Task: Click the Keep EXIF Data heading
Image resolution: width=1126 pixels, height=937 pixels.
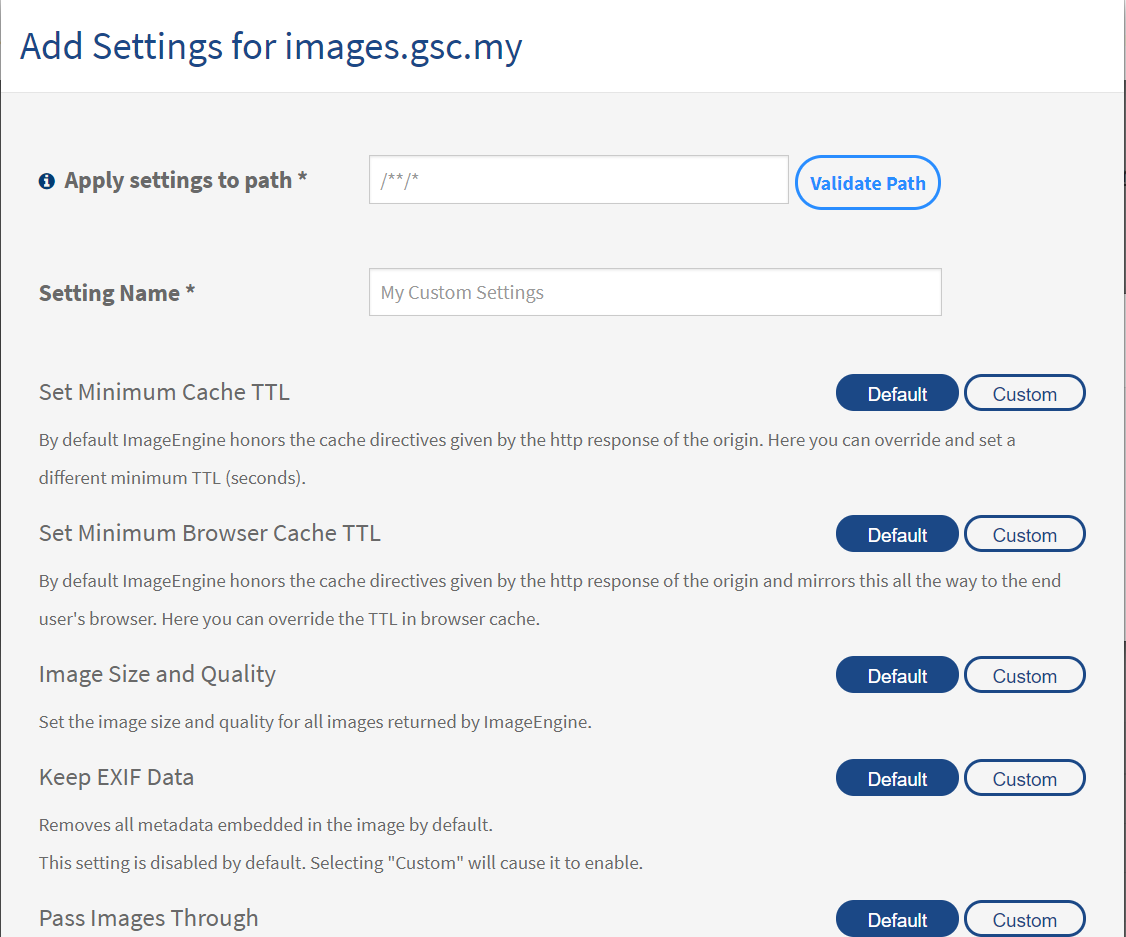Action: [116, 777]
